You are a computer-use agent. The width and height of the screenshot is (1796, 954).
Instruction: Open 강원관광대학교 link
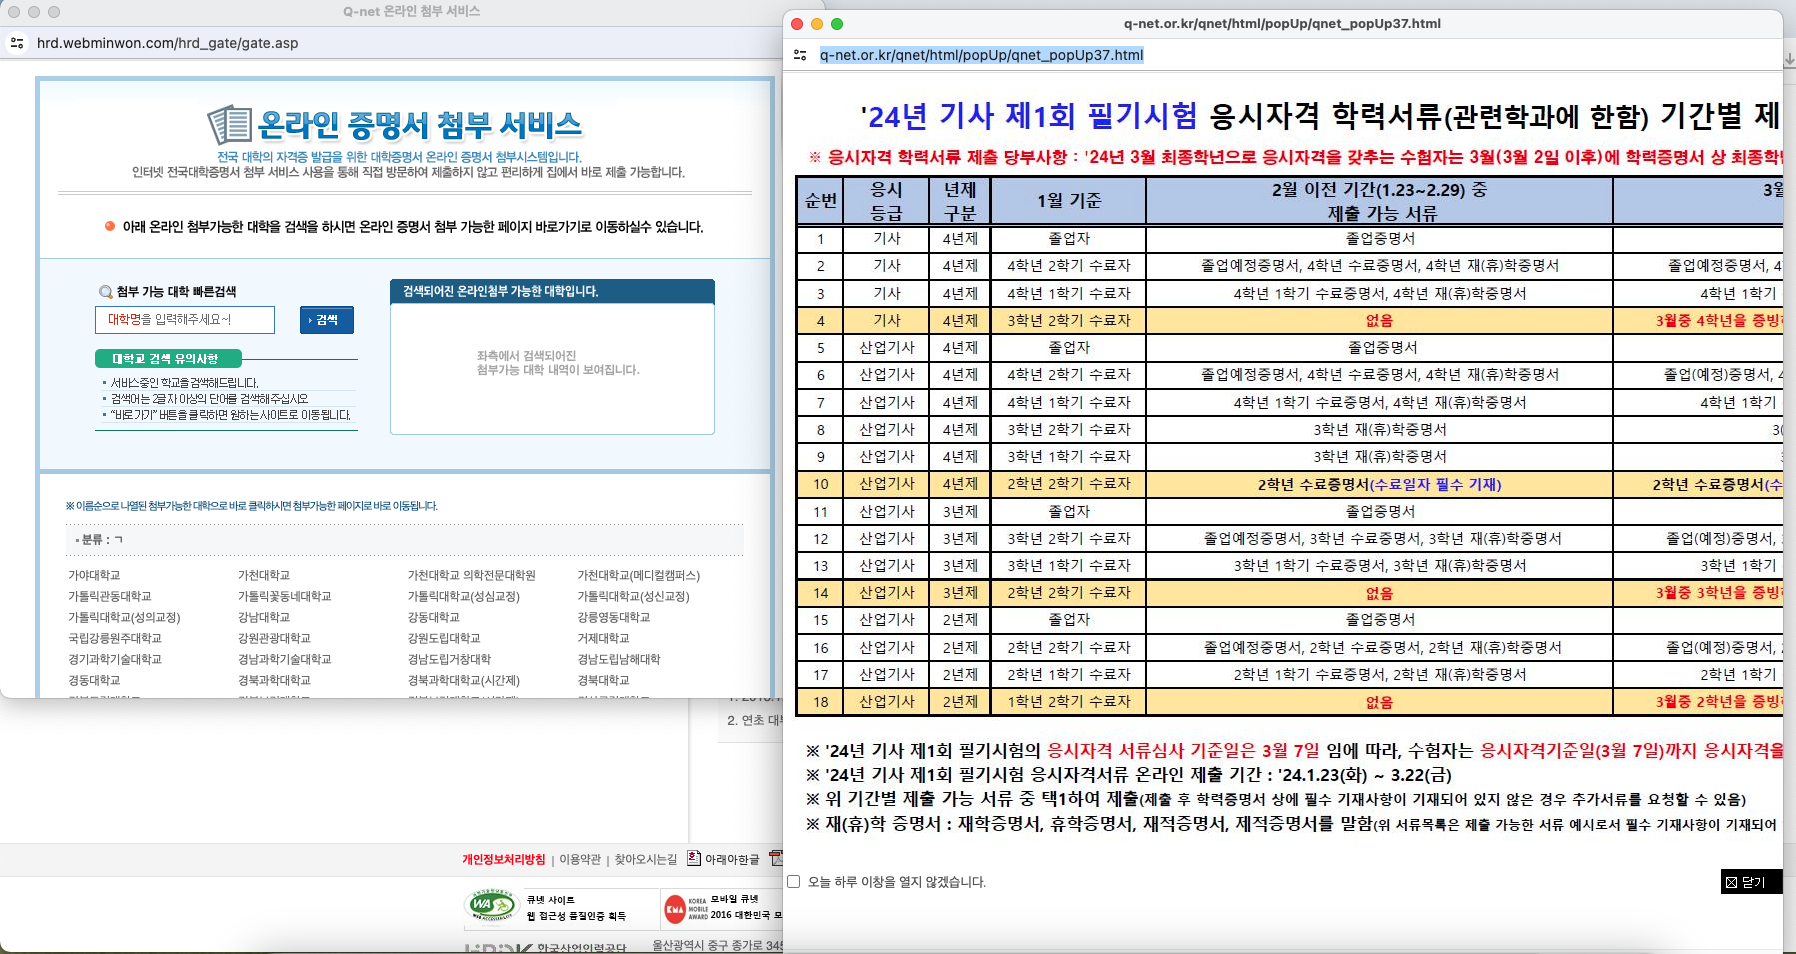tap(274, 638)
